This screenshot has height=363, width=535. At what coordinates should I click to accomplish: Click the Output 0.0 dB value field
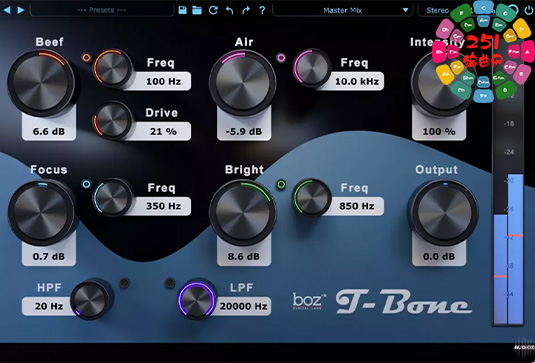click(x=439, y=257)
